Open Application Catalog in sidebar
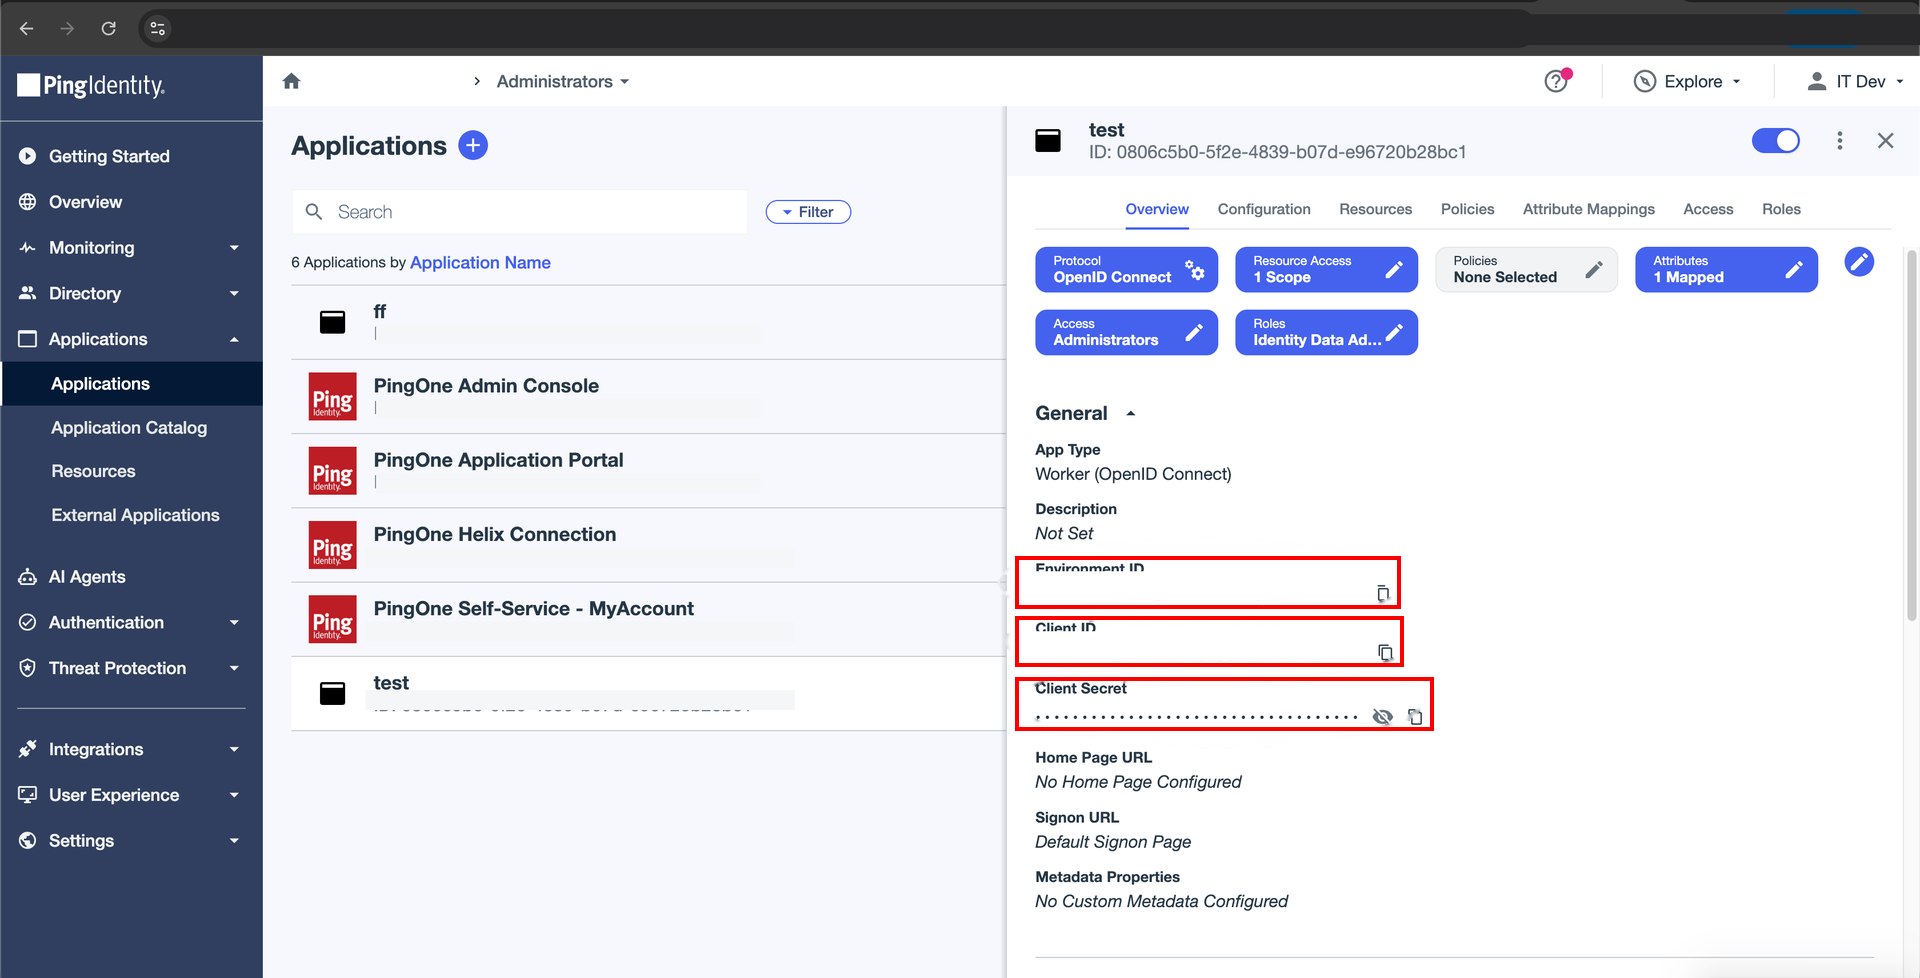The image size is (1920, 978). pos(131,428)
